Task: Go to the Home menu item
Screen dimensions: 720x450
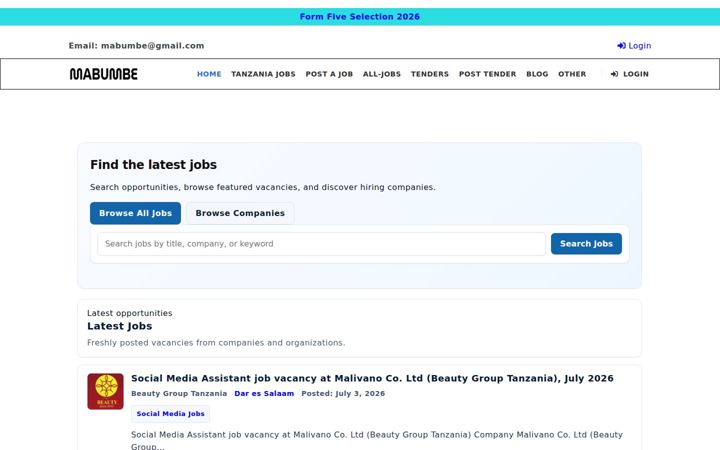Action: coord(209,74)
